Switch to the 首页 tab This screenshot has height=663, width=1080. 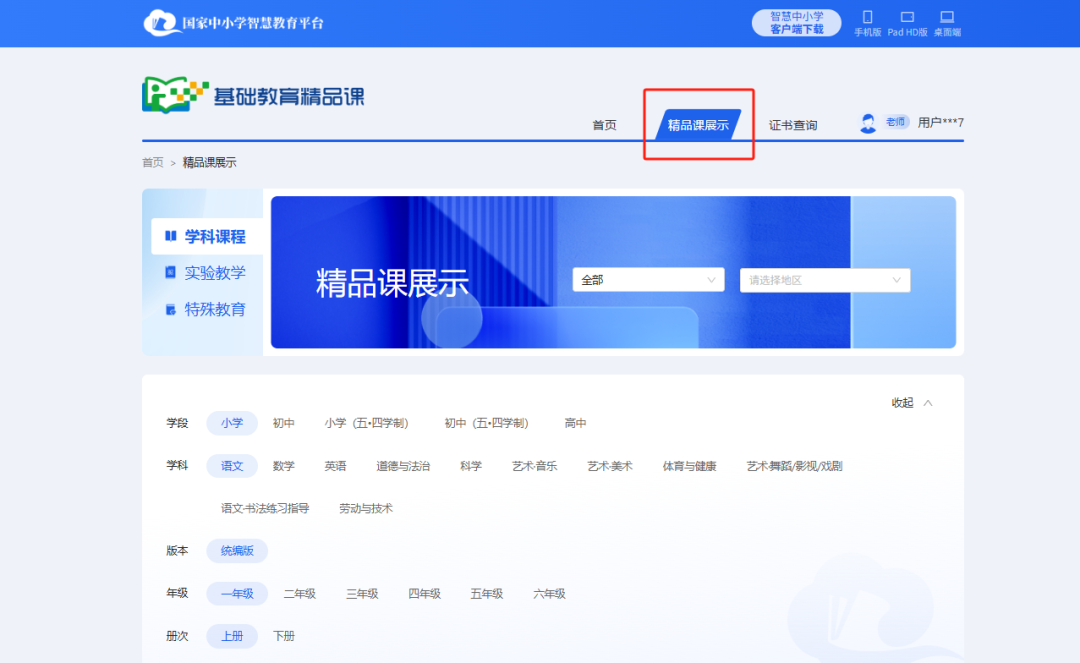(604, 125)
